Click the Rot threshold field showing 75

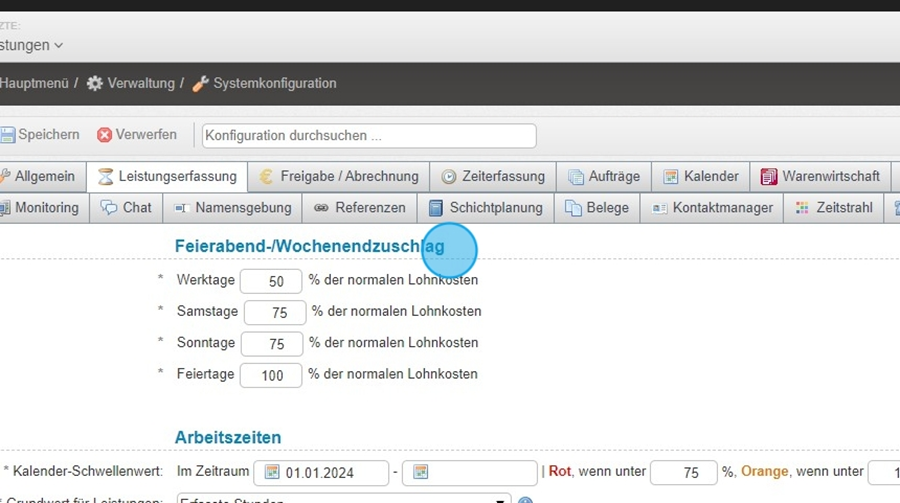684,473
